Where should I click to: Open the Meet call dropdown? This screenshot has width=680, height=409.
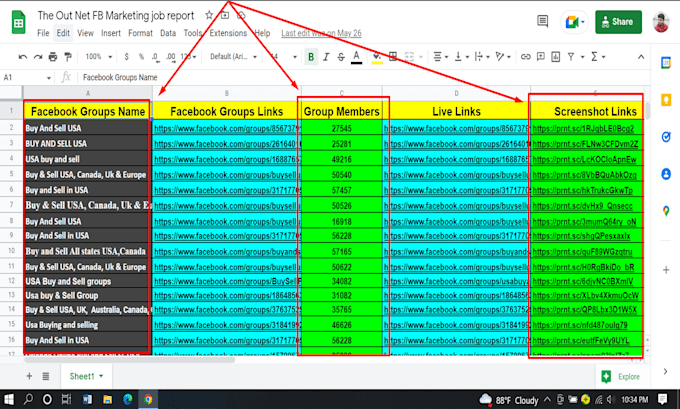pos(582,22)
